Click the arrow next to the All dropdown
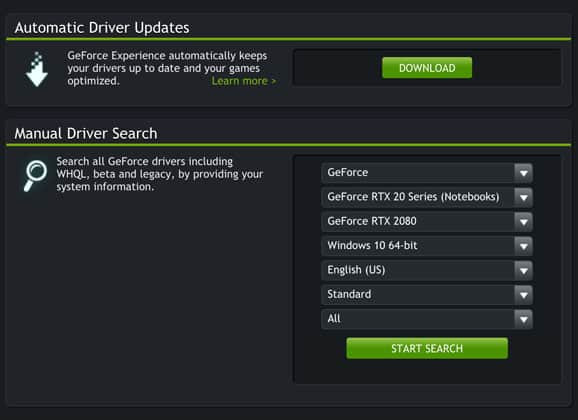The width and height of the screenshot is (578, 420). [523, 319]
